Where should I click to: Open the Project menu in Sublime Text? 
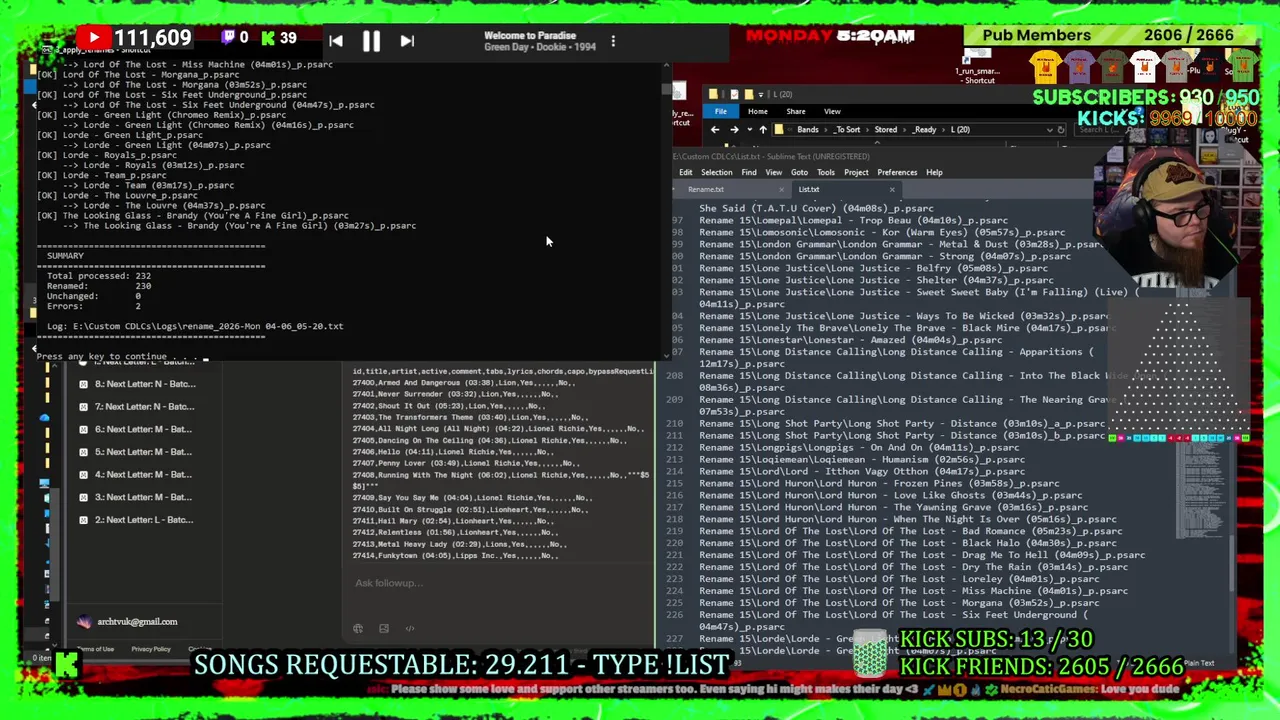[x=856, y=173]
